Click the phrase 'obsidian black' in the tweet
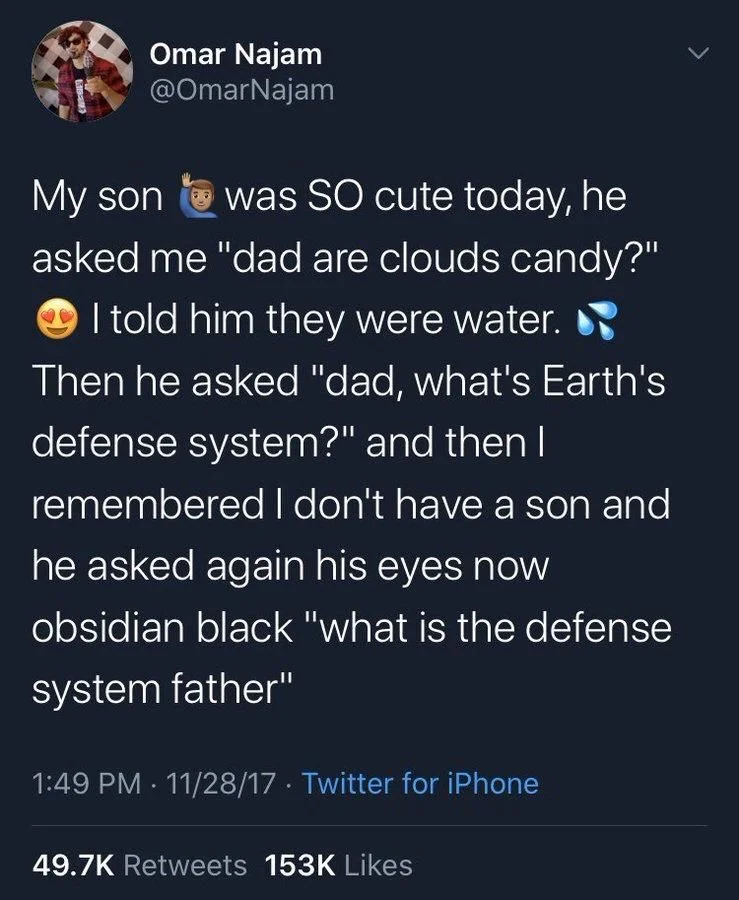The width and height of the screenshot is (739, 900). pos(161,628)
